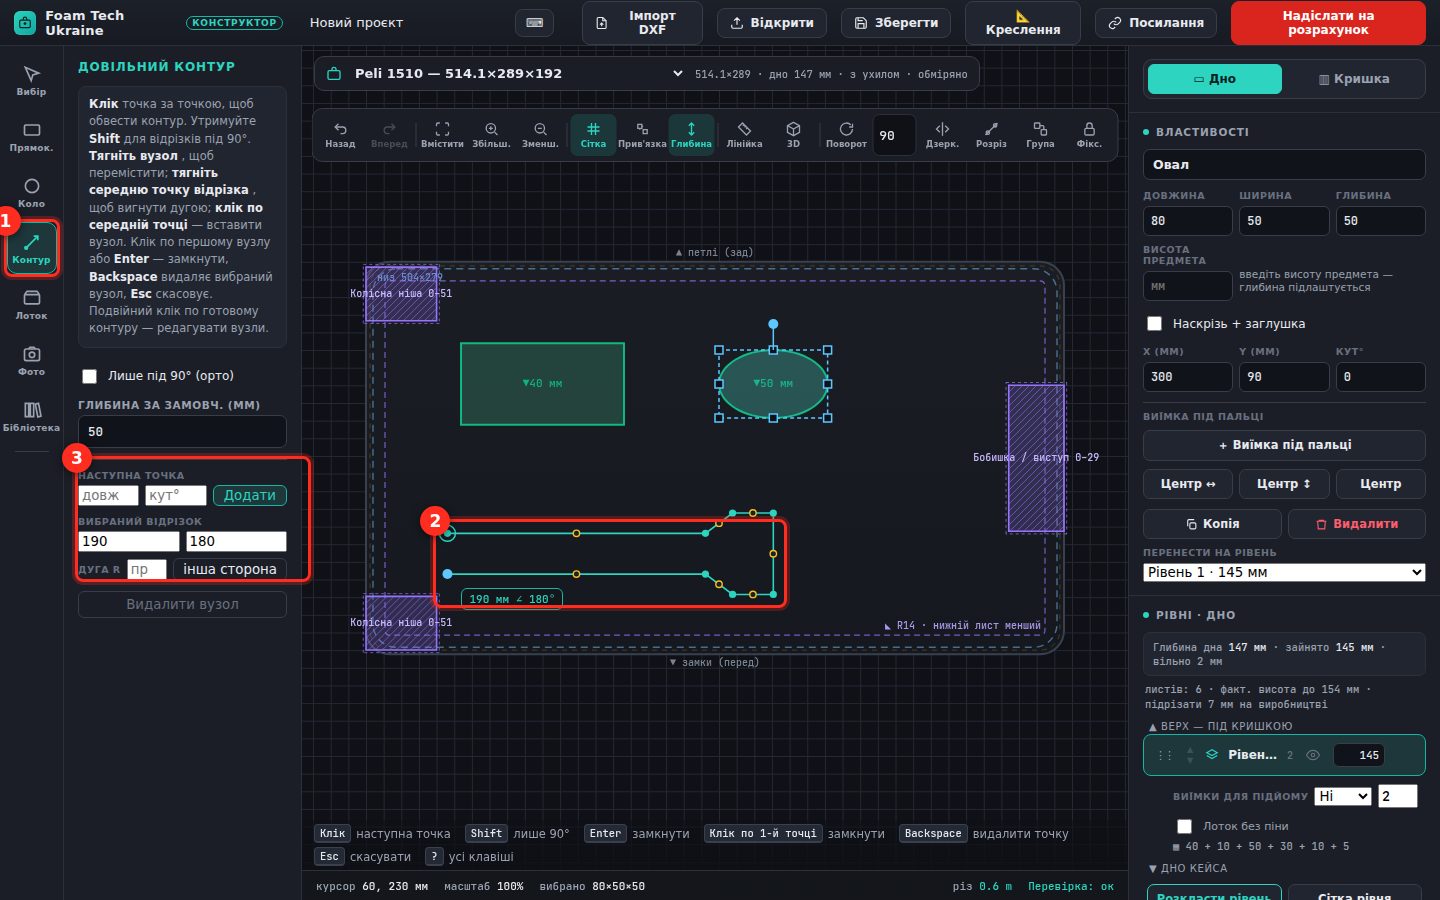1440x900 pixels.
Task: Toggle the Глибина depth labels
Action: click(x=691, y=135)
